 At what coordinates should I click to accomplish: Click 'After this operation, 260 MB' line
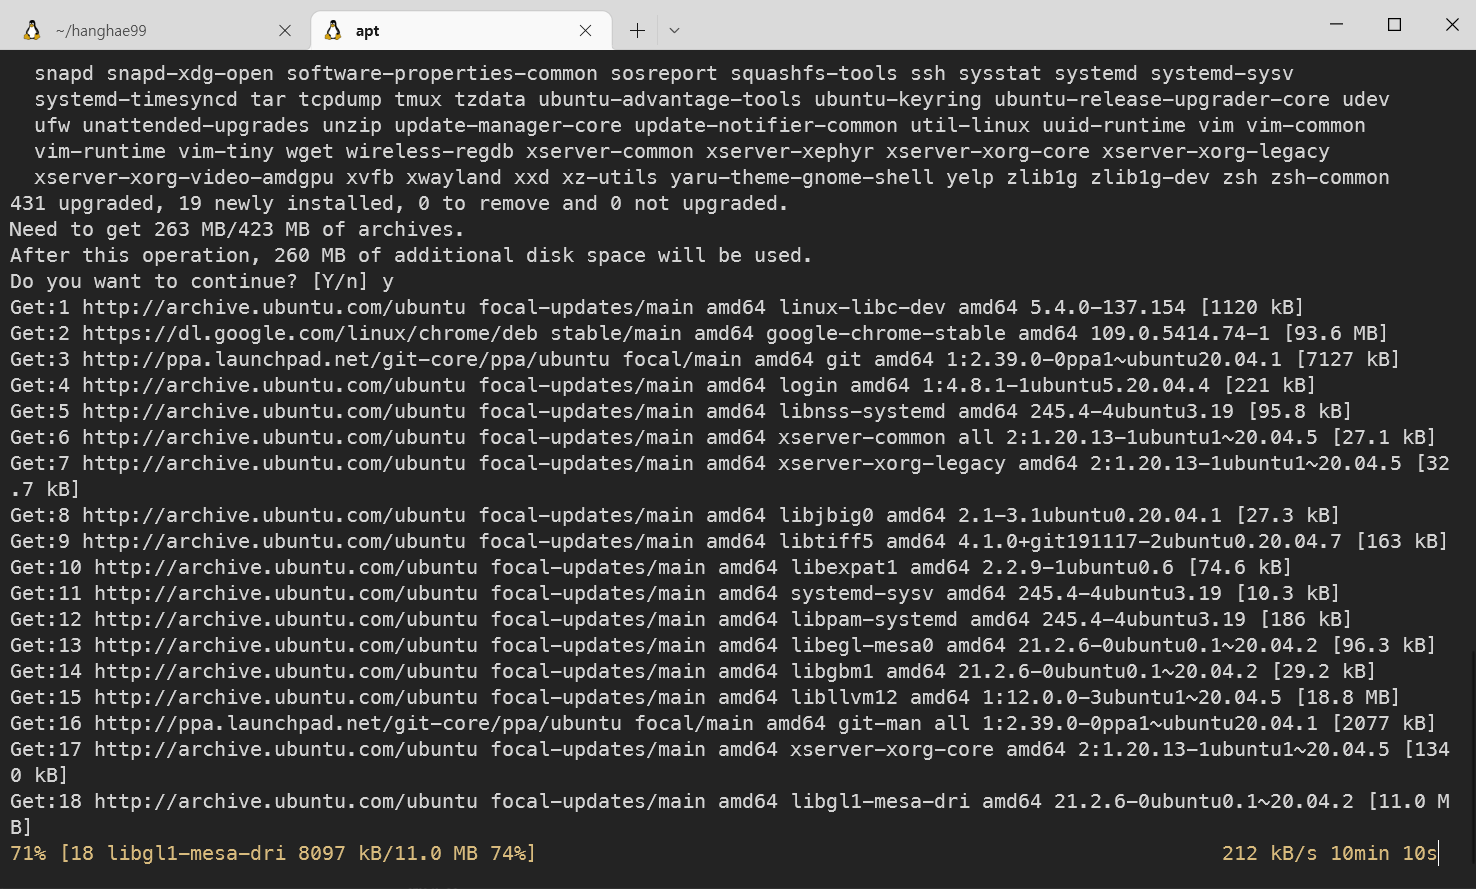(411, 255)
